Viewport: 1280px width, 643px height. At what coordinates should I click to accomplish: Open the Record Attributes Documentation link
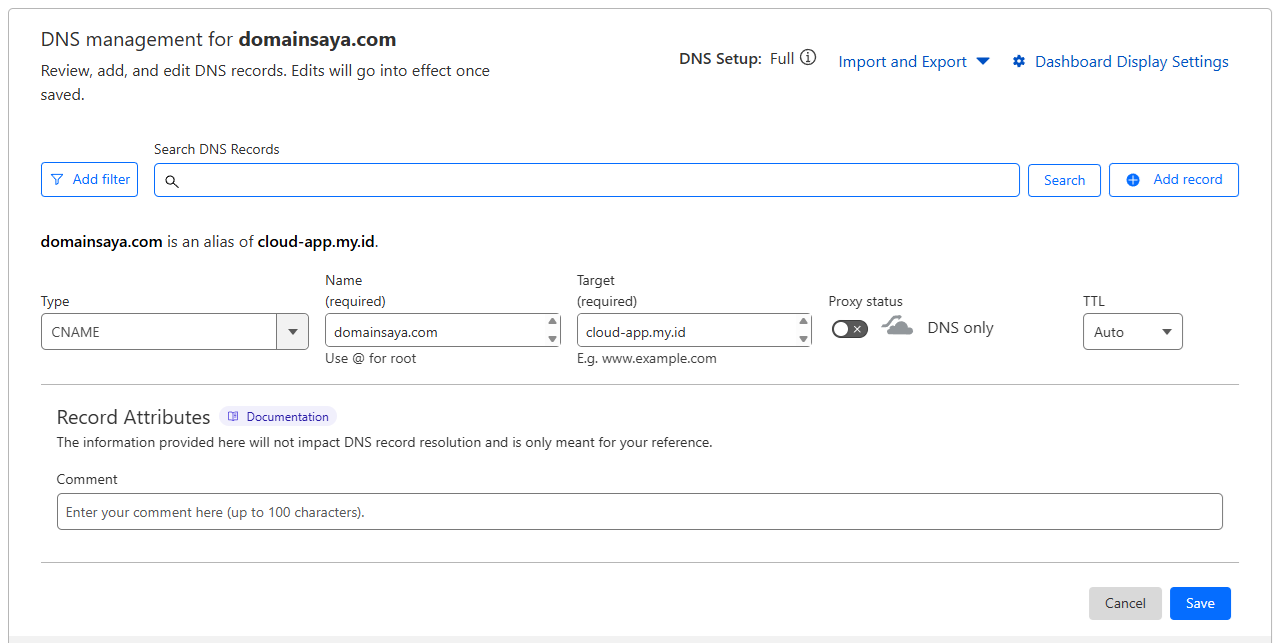287,417
